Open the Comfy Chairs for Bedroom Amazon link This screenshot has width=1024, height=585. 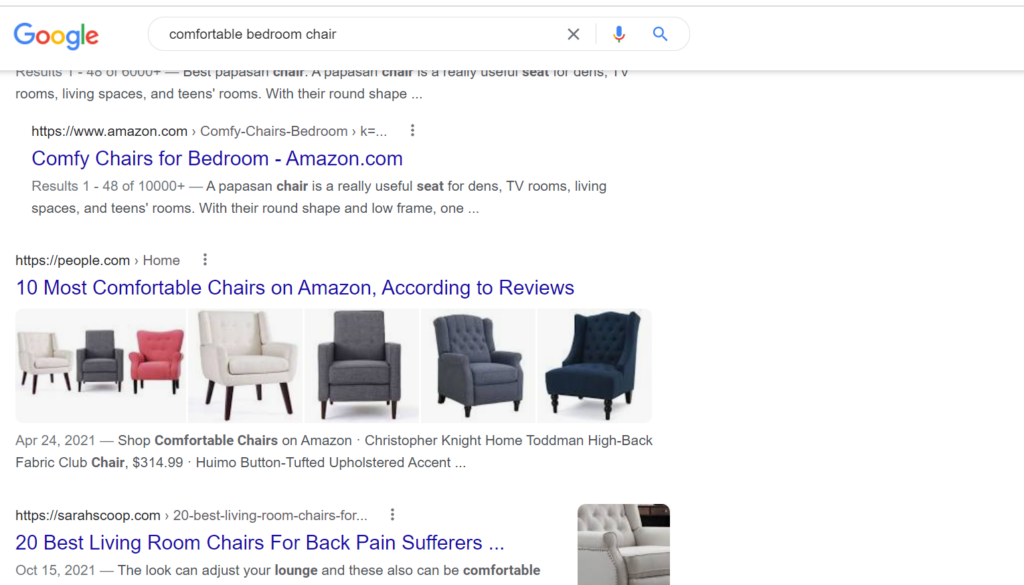click(x=217, y=159)
